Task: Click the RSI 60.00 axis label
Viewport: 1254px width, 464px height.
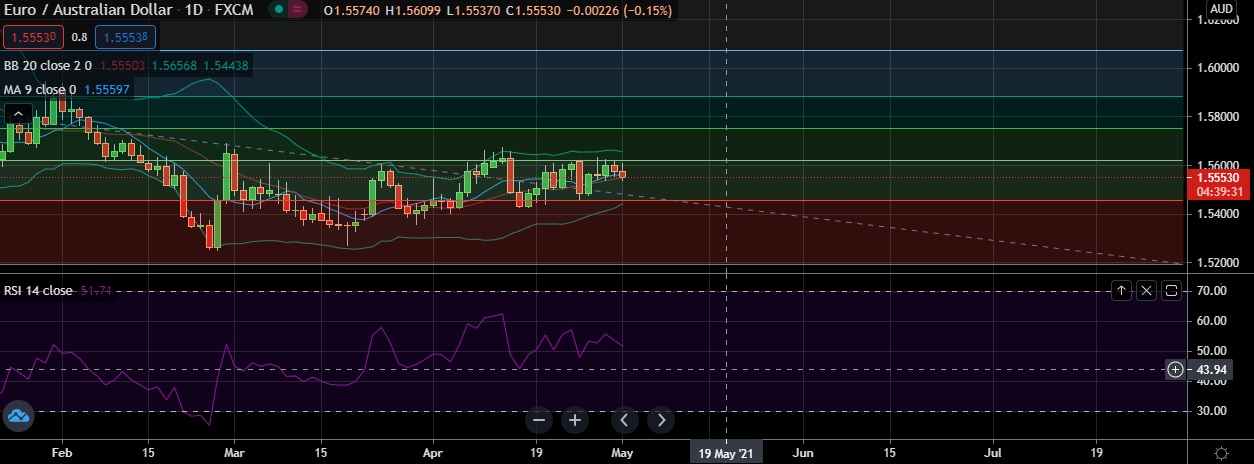Action: (1211, 321)
